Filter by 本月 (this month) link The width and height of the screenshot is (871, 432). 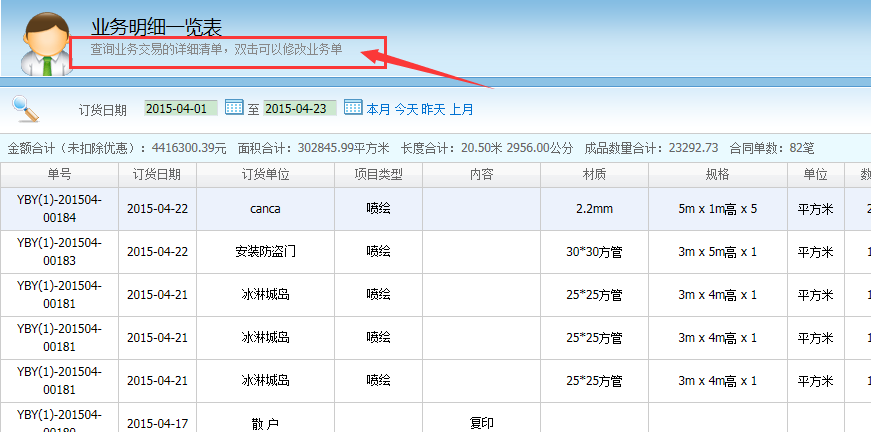click(x=378, y=110)
